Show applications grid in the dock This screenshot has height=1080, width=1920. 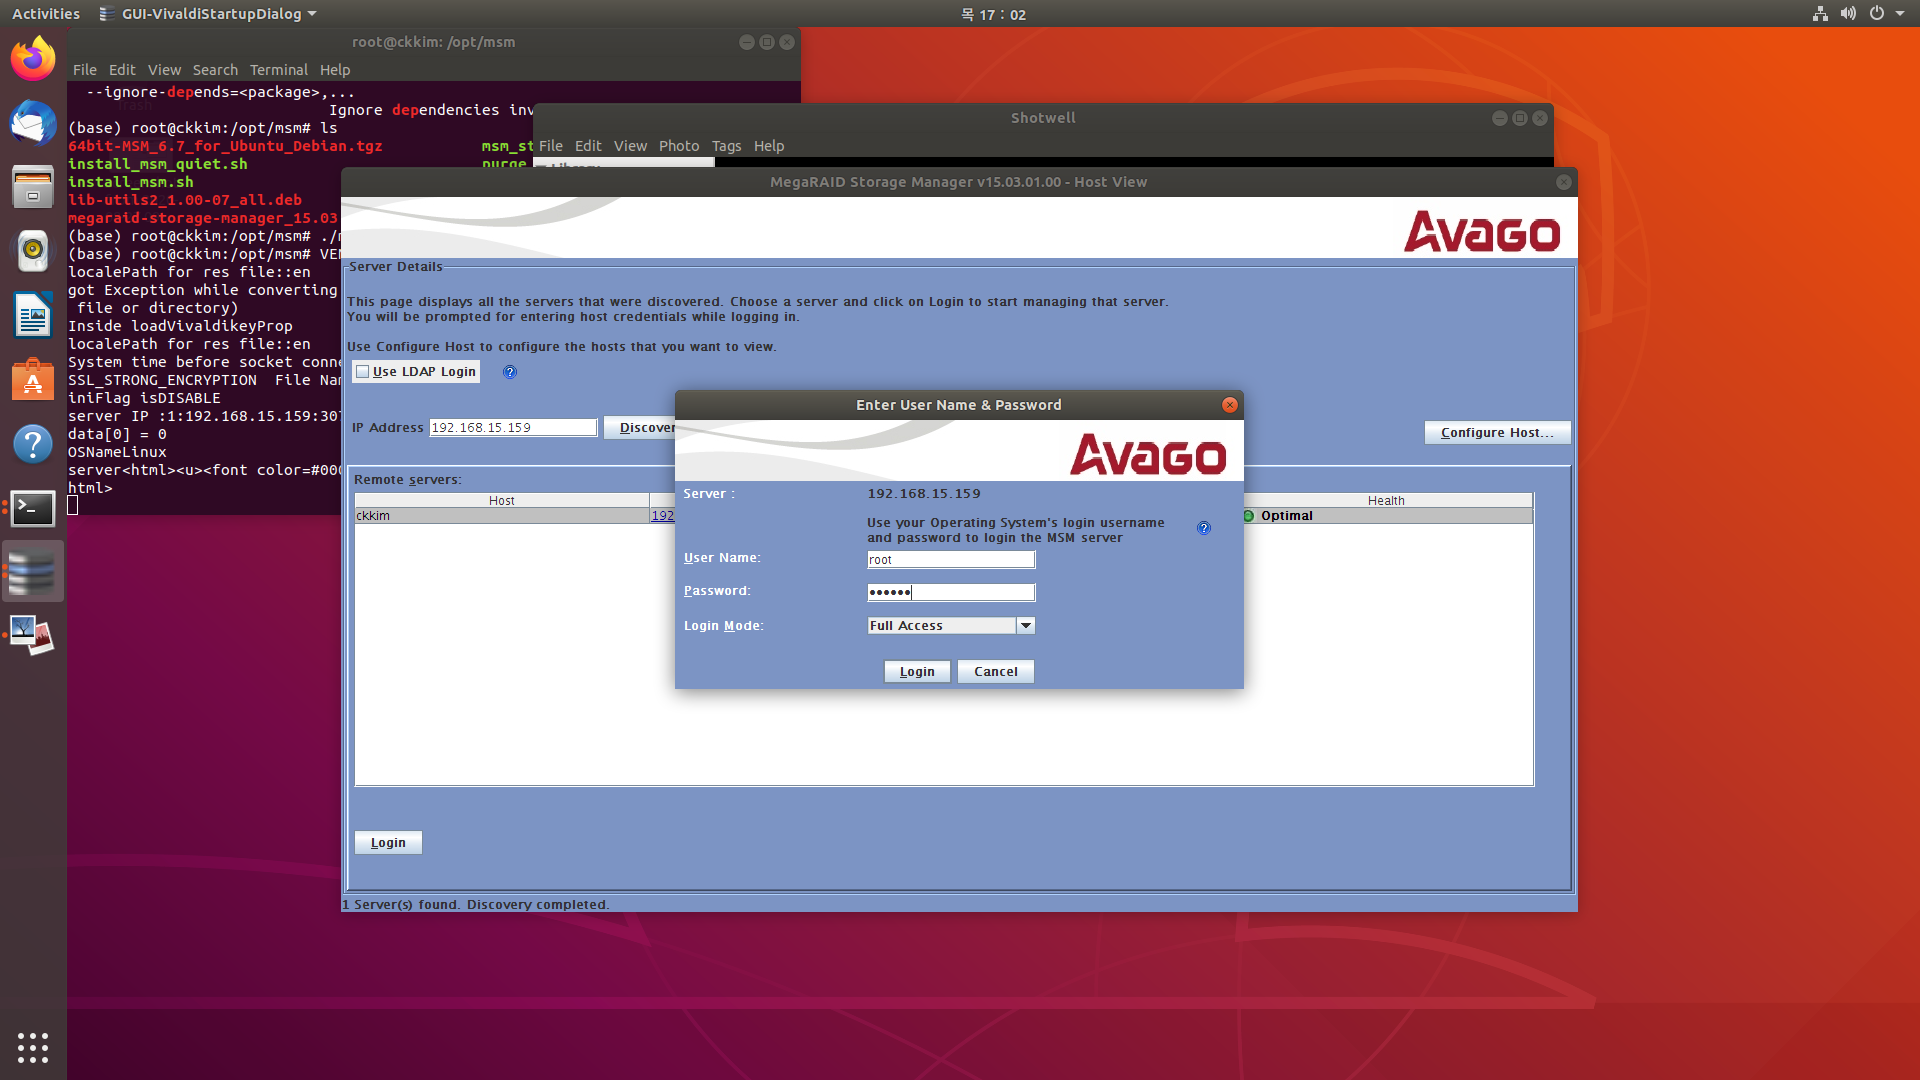pos(33,1047)
